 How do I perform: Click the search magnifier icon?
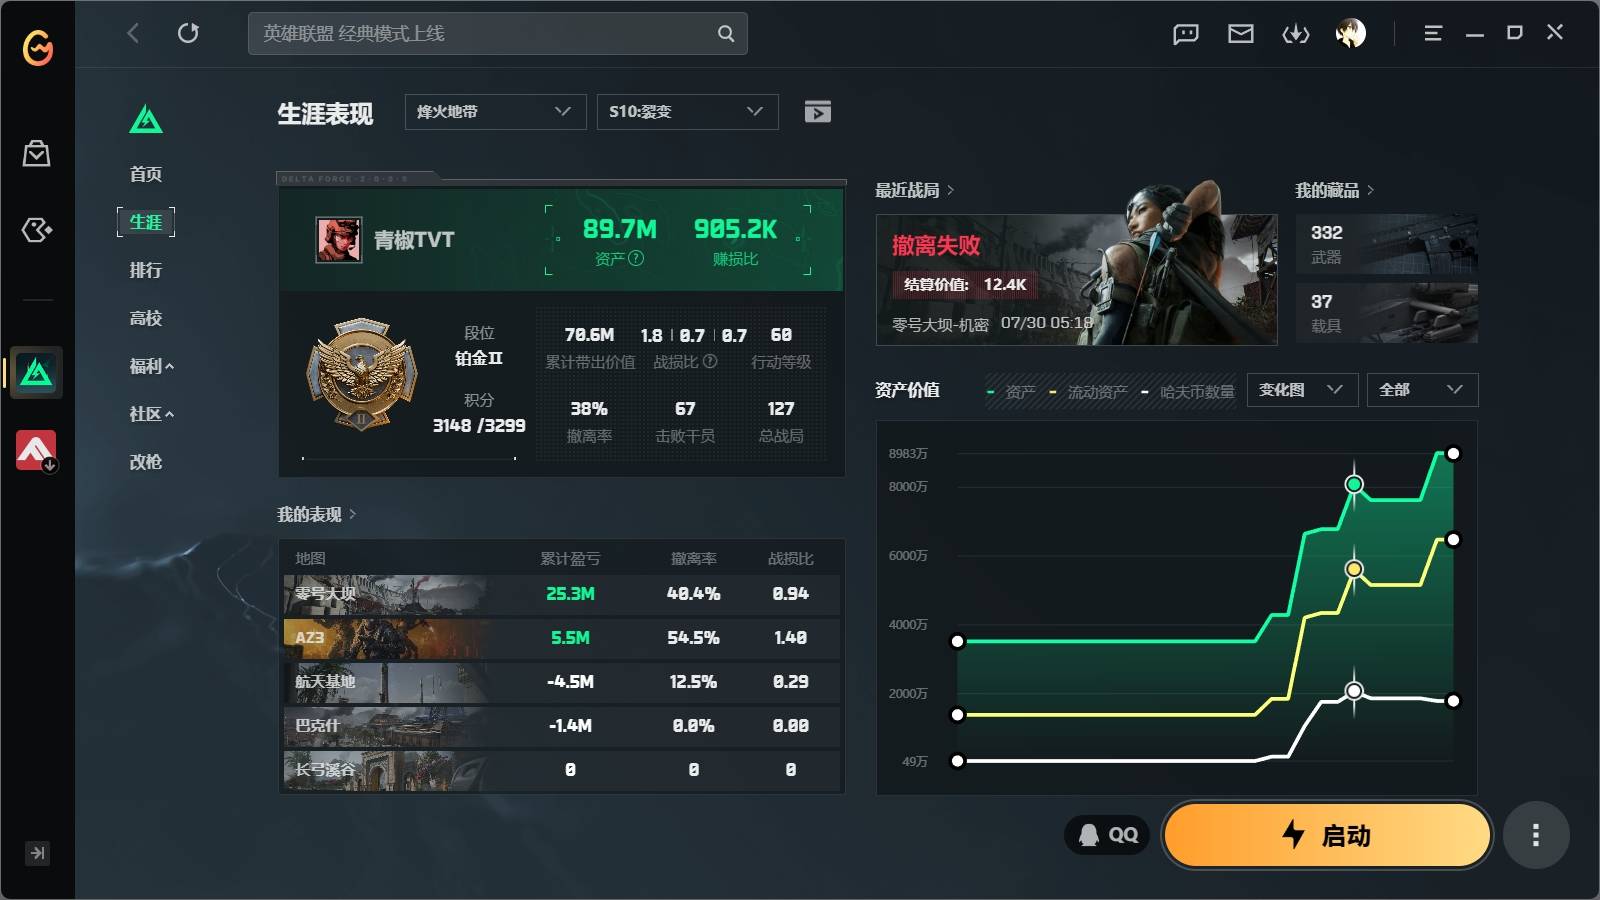point(726,34)
